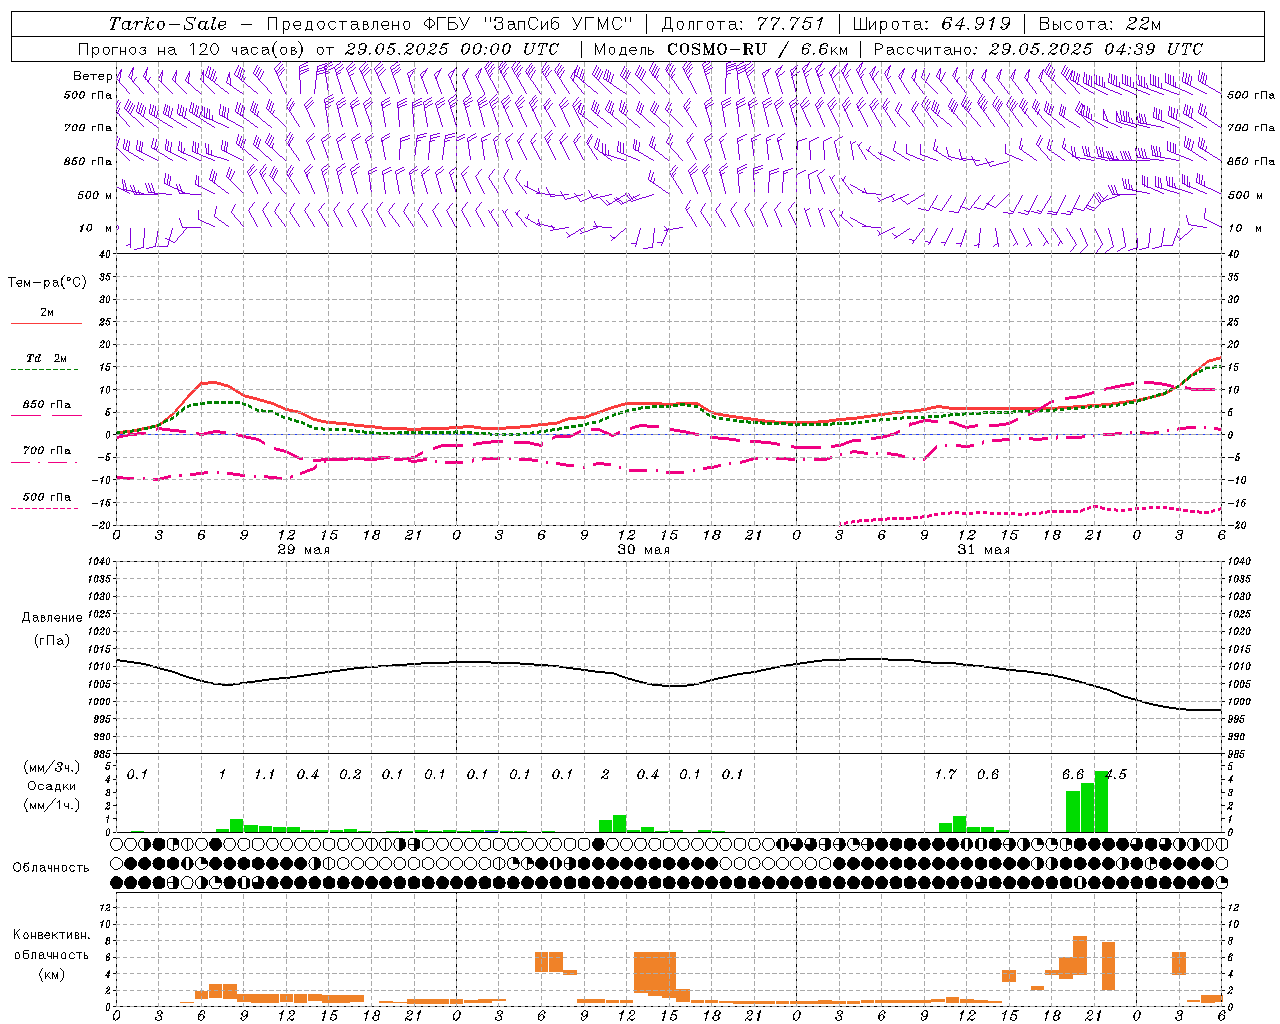
Task: Click the '4.5' precipitation total value
Action: 1115,774
